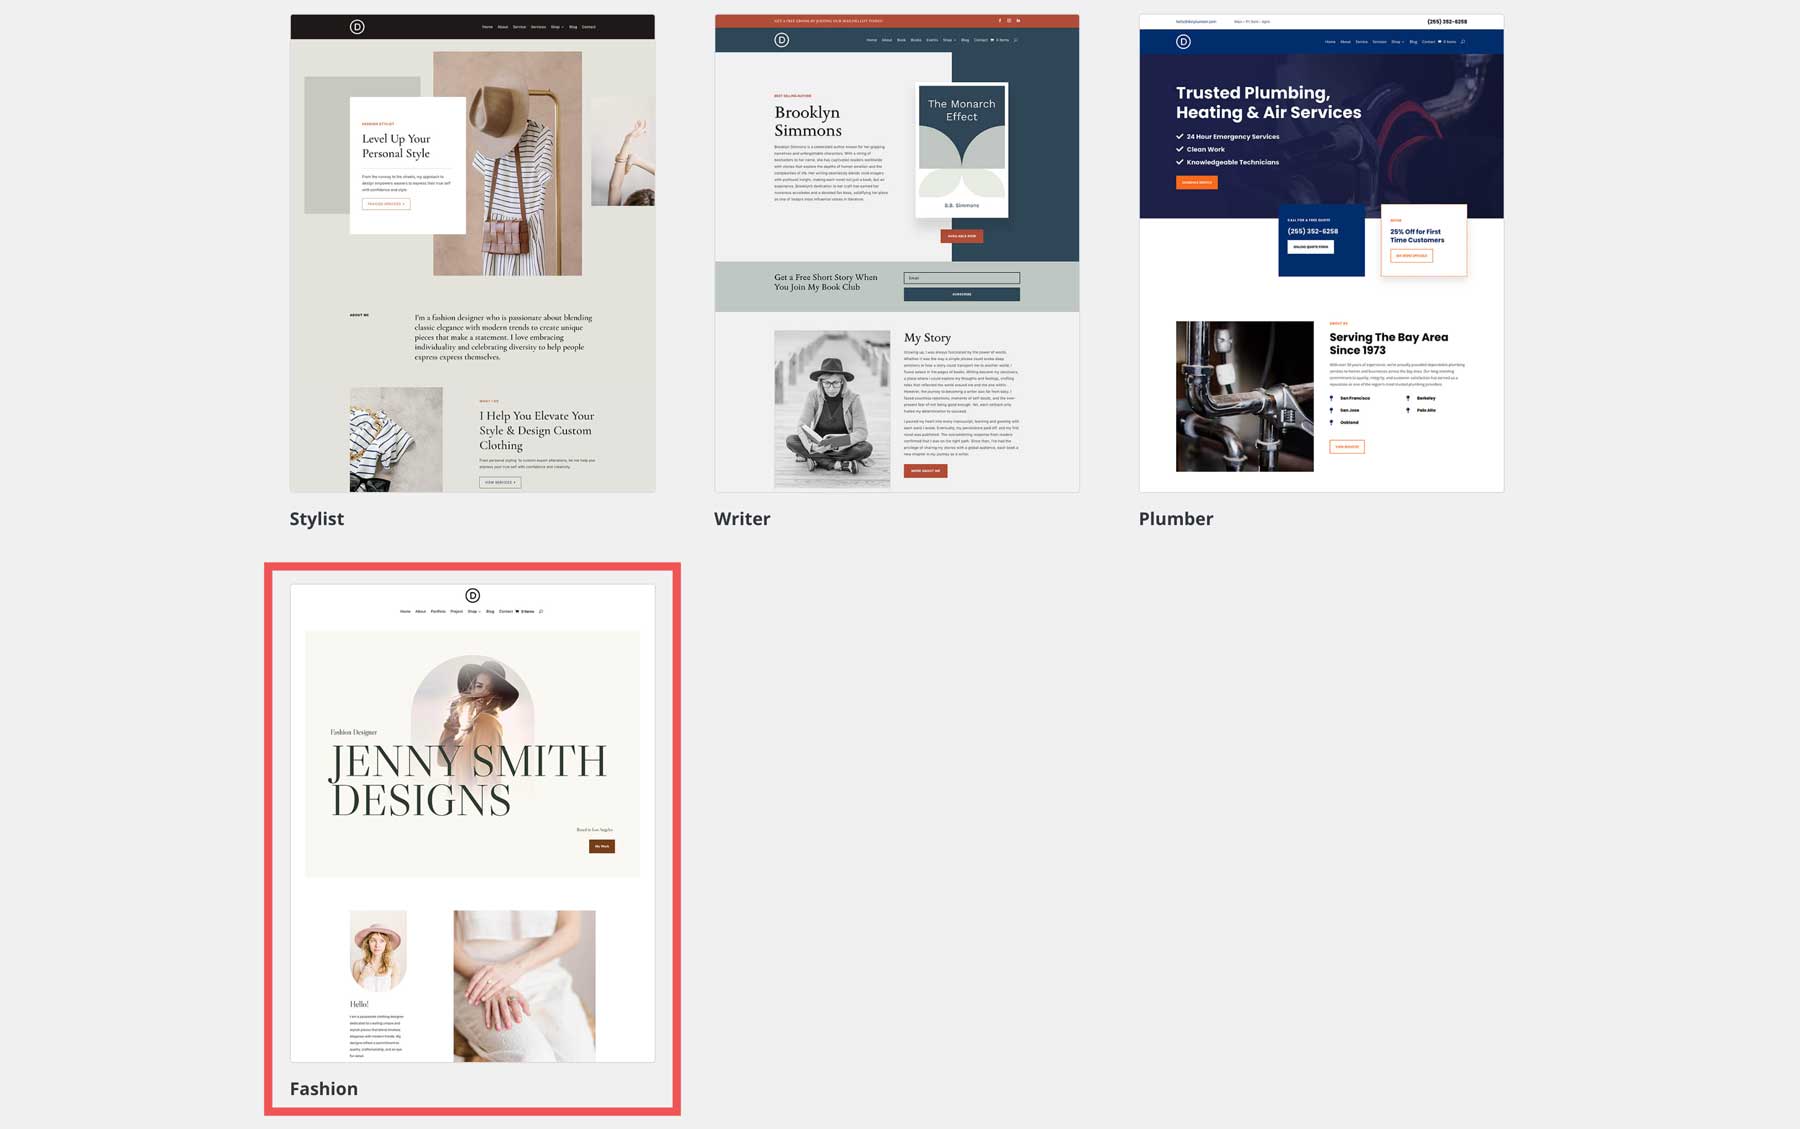This screenshot has width=1800, height=1129.
Task: Open the search icon in the Fashion navbar
Action: coord(540,611)
